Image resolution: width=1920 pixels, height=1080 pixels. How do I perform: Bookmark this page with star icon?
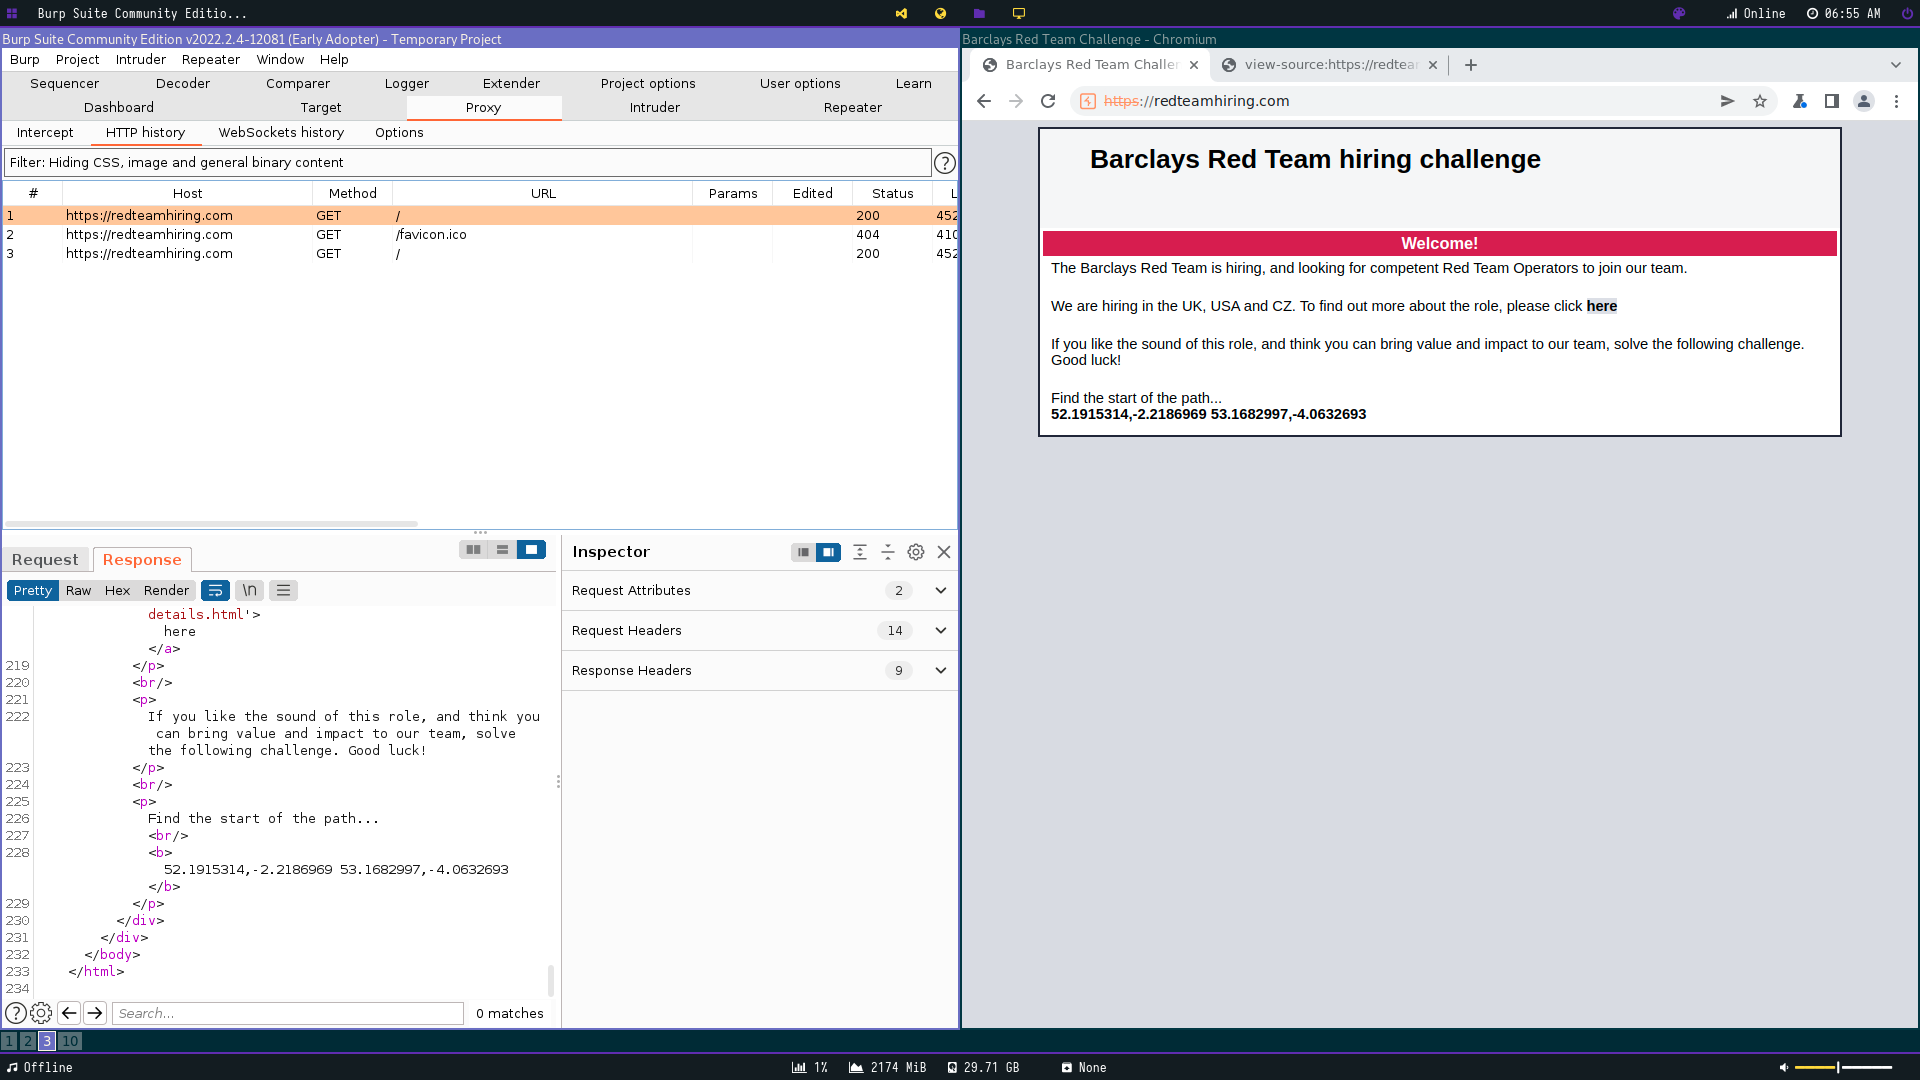point(1760,101)
